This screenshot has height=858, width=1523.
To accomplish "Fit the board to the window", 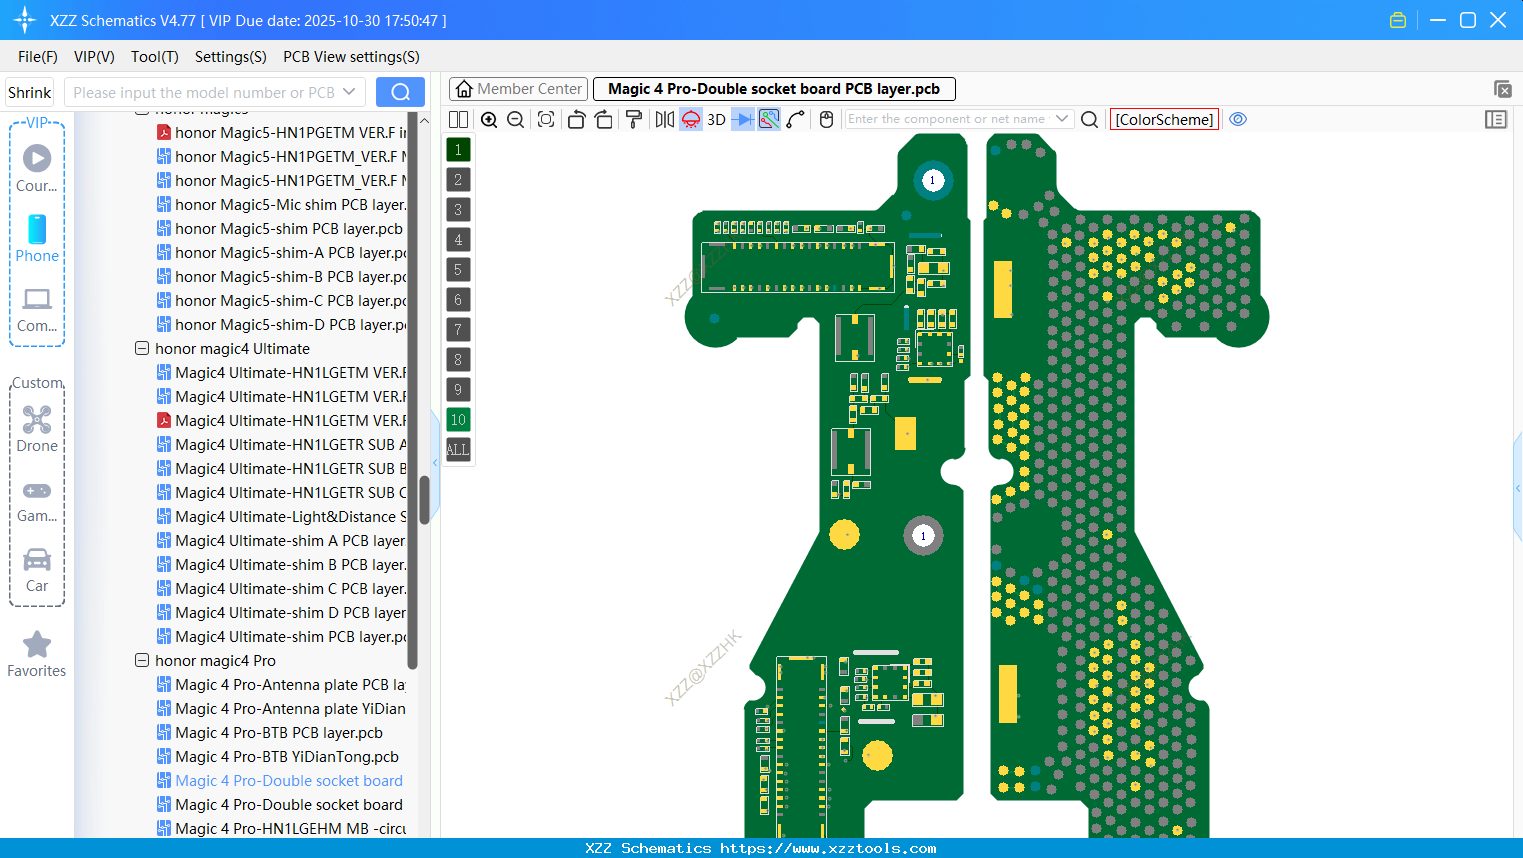I will pos(546,119).
